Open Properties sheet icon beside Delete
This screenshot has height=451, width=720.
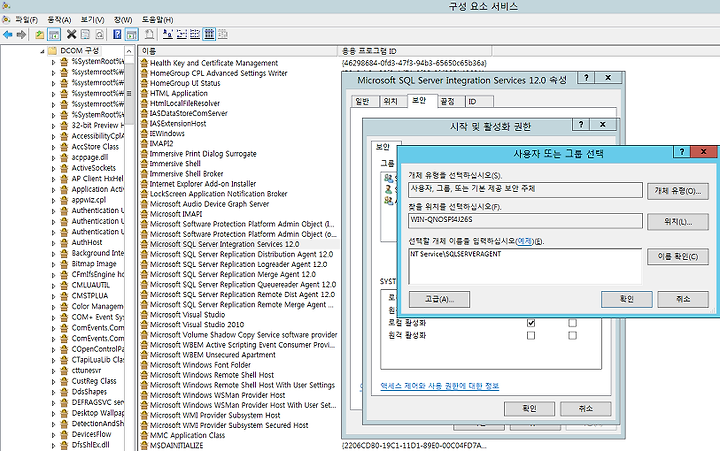pos(85,34)
